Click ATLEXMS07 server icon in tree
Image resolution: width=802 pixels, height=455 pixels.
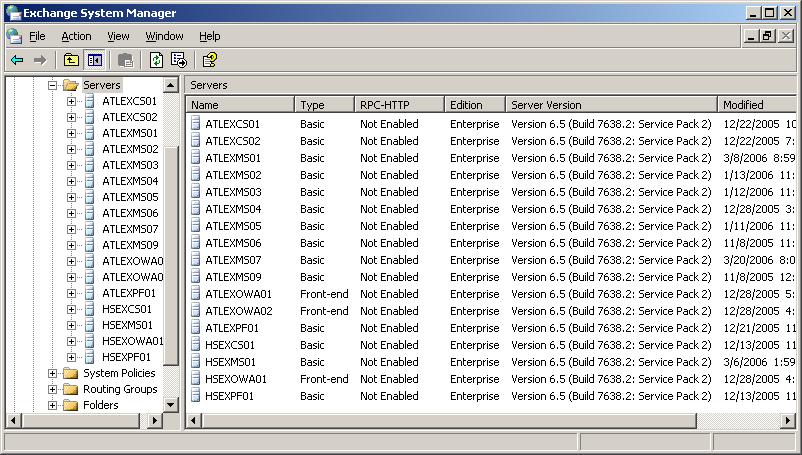click(x=90, y=229)
